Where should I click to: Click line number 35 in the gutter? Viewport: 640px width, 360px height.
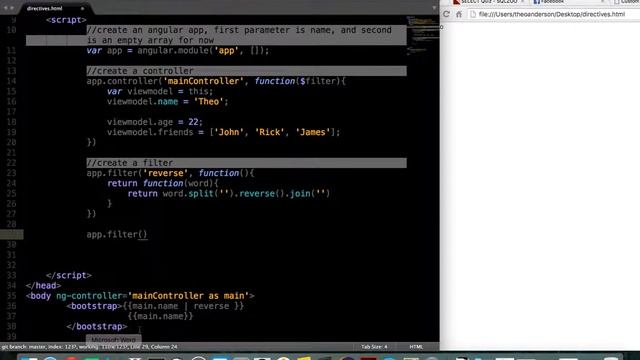coord(11,296)
